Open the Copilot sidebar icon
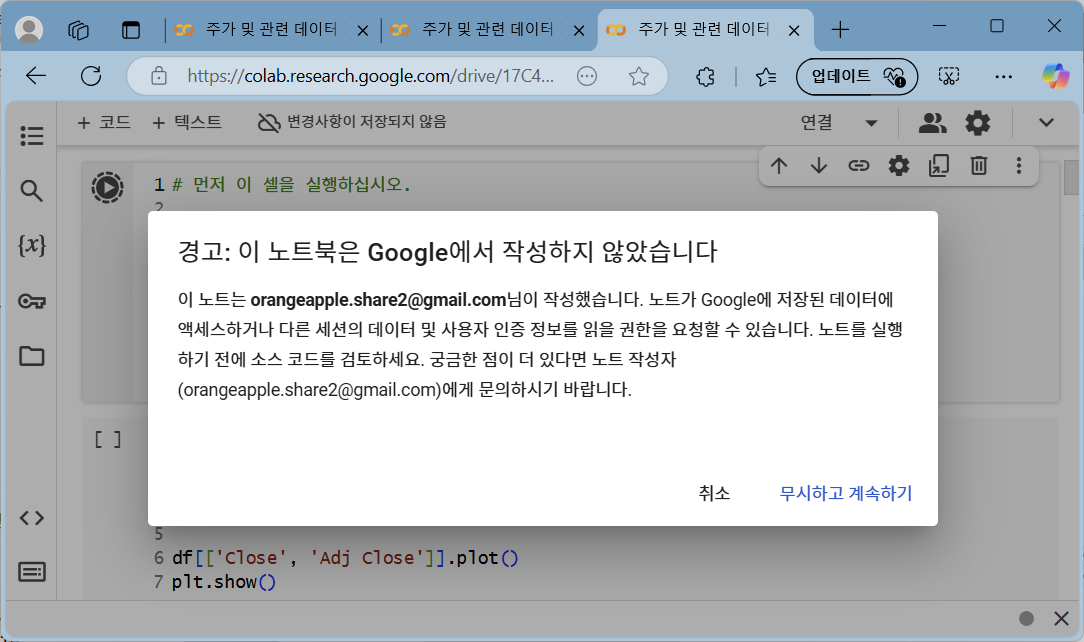The height and width of the screenshot is (642, 1084). [x=1055, y=76]
